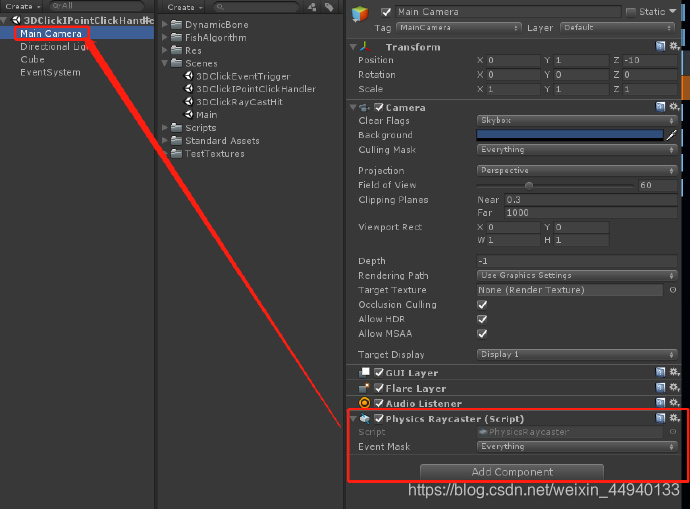Disable the Audio Listener component checkbox
690x509 pixels.
[378, 403]
